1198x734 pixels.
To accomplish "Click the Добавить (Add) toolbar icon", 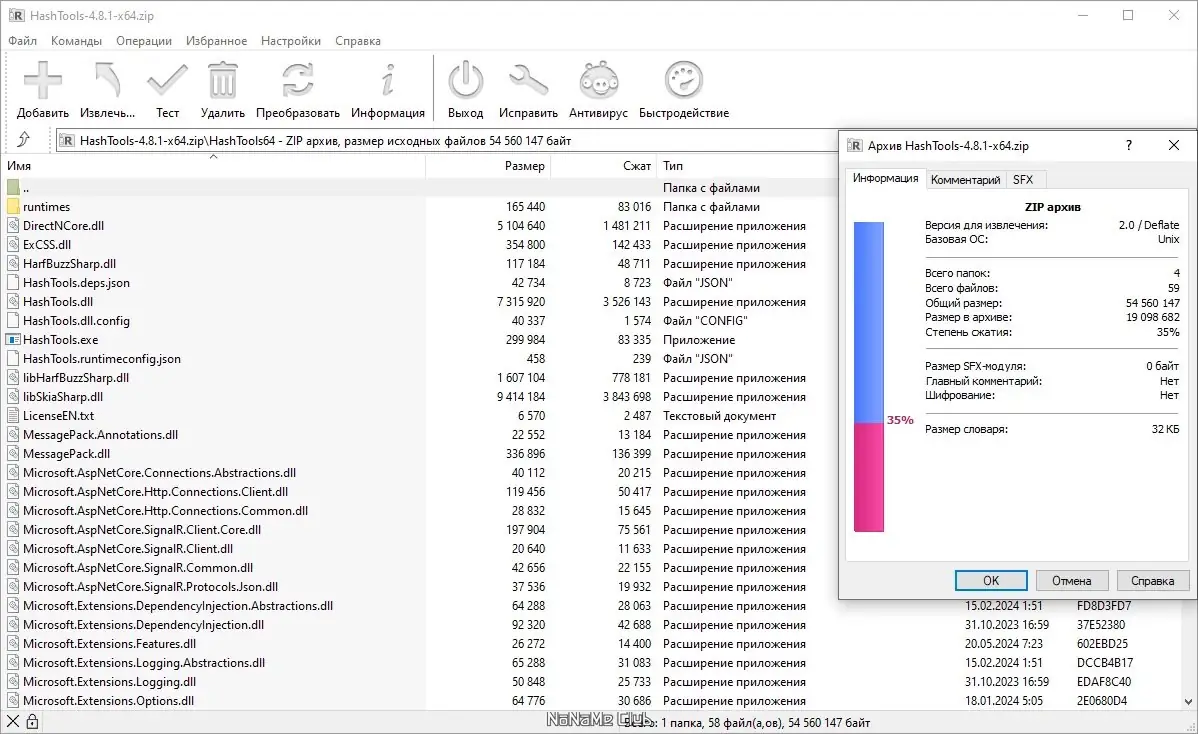I will coord(43,80).
